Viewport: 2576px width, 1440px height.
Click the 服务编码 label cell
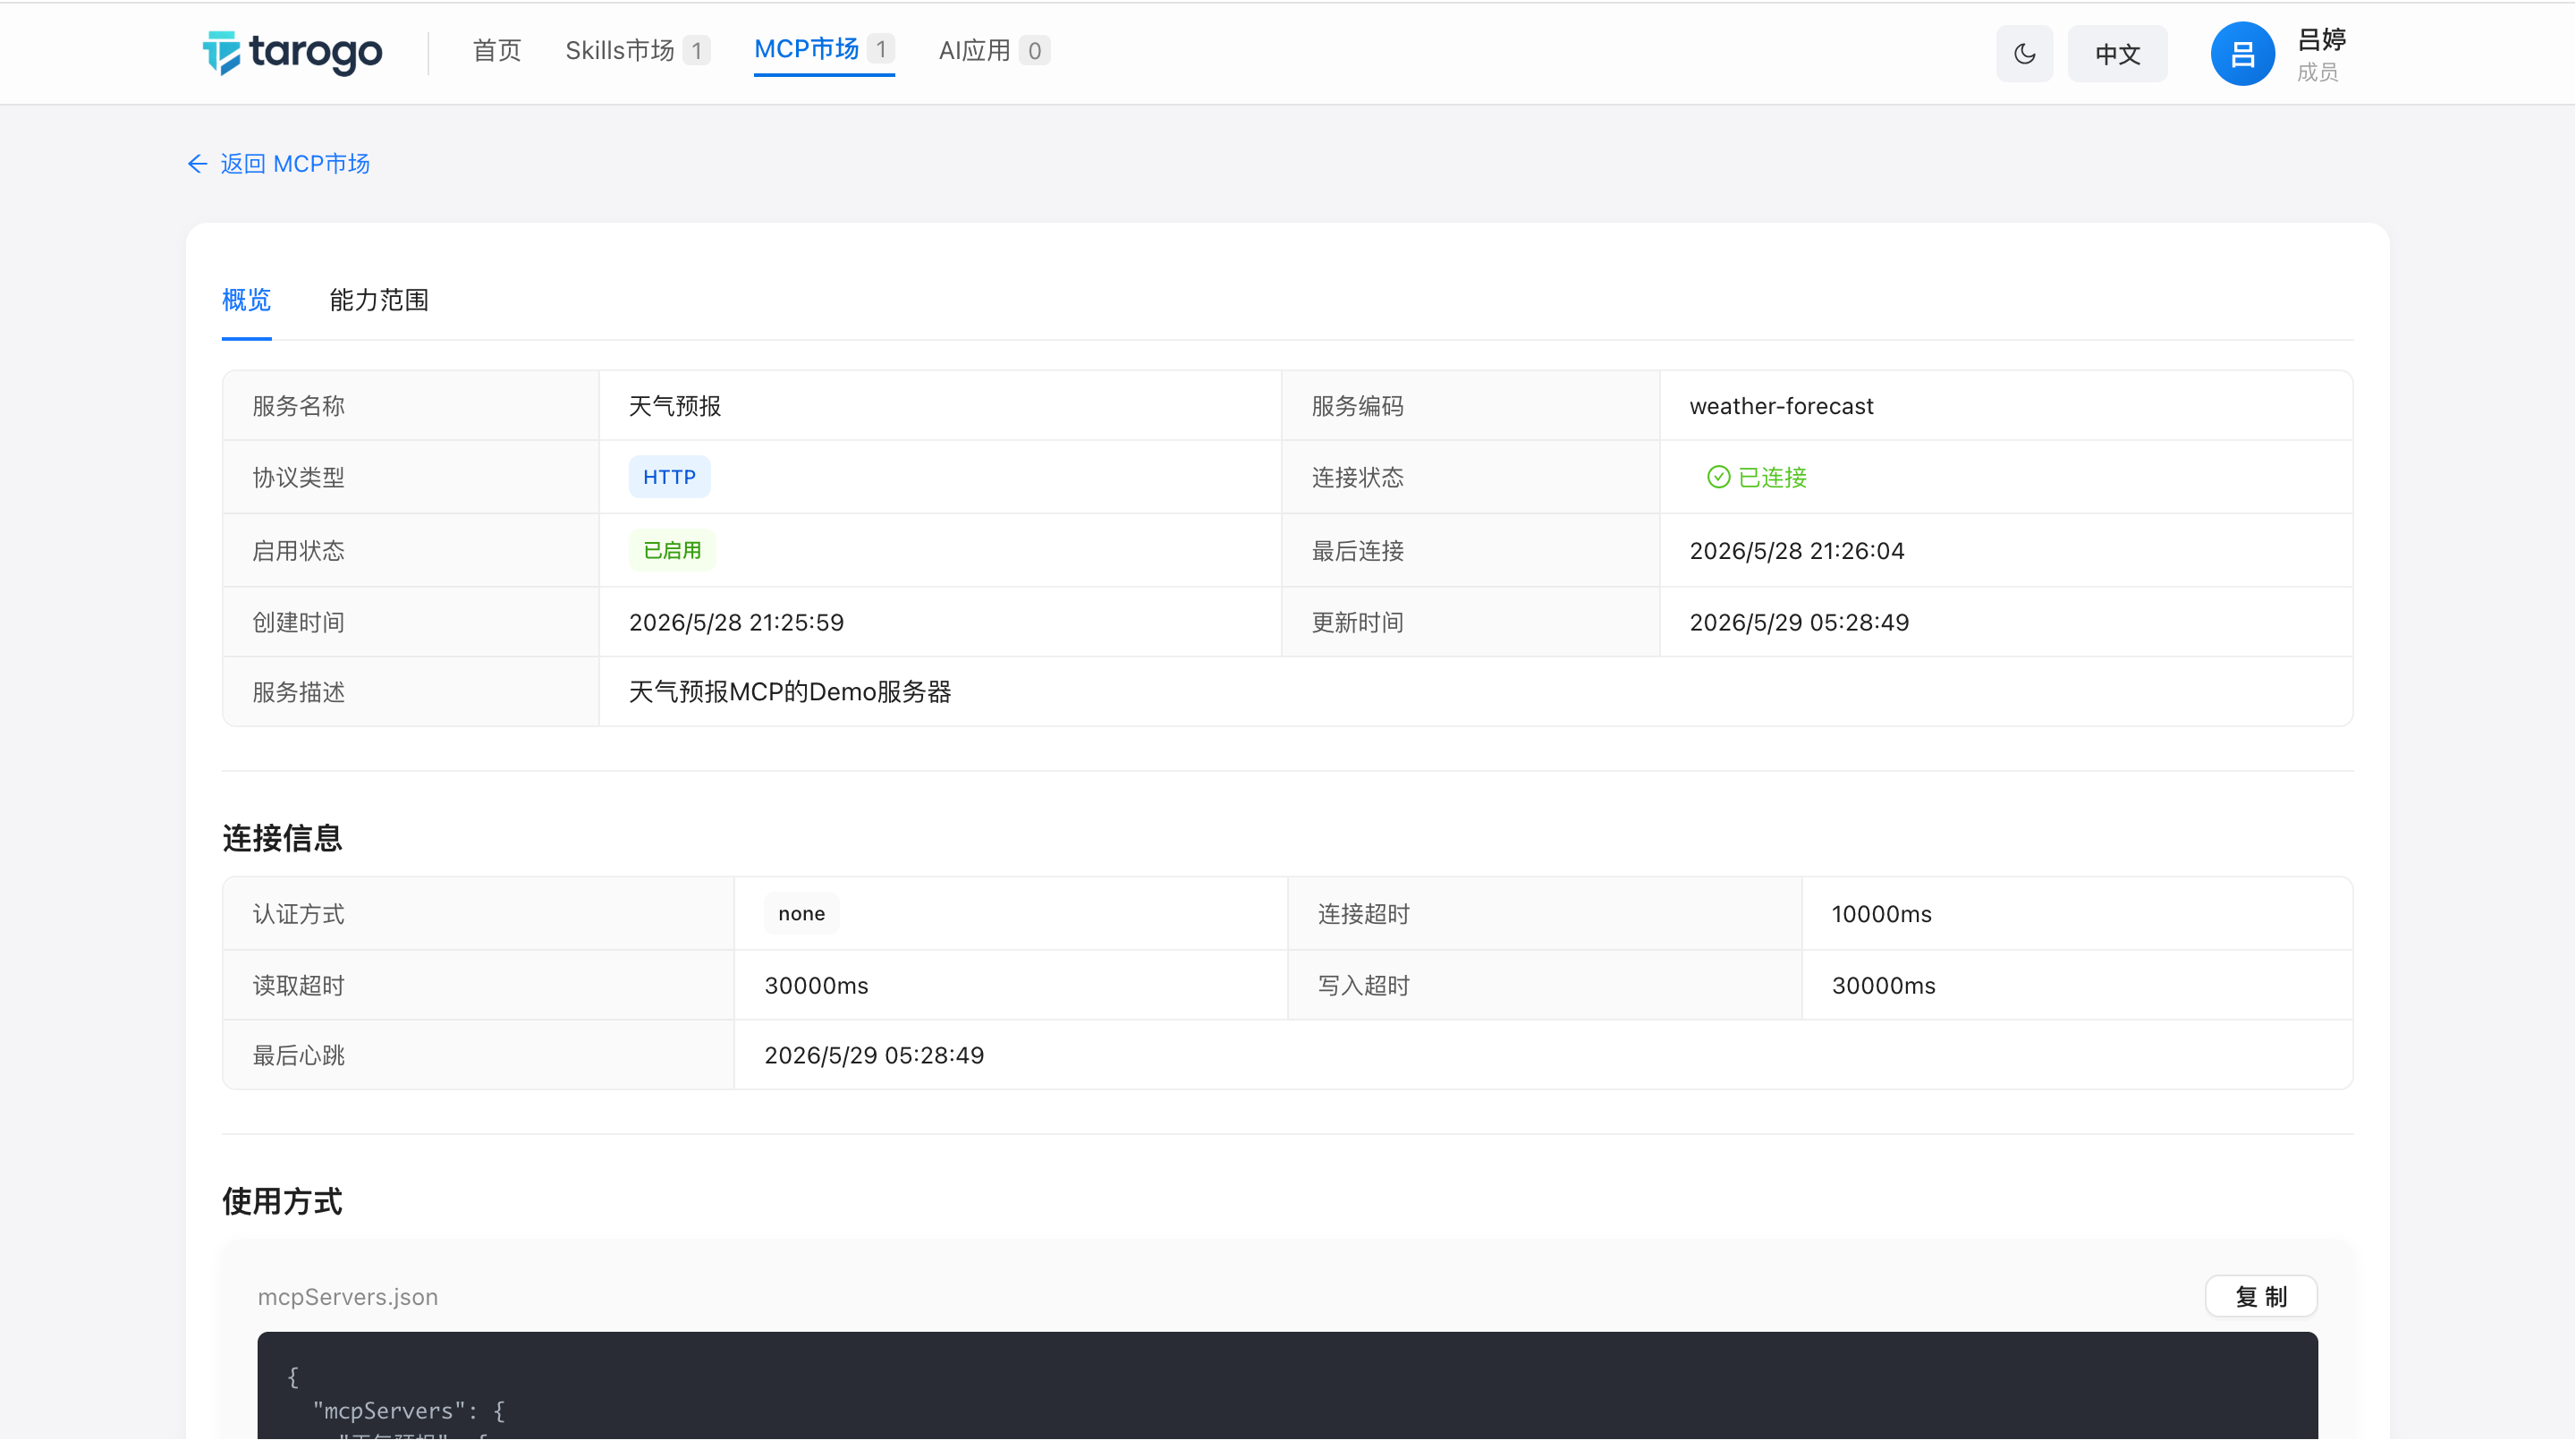tap(1470, 406)
